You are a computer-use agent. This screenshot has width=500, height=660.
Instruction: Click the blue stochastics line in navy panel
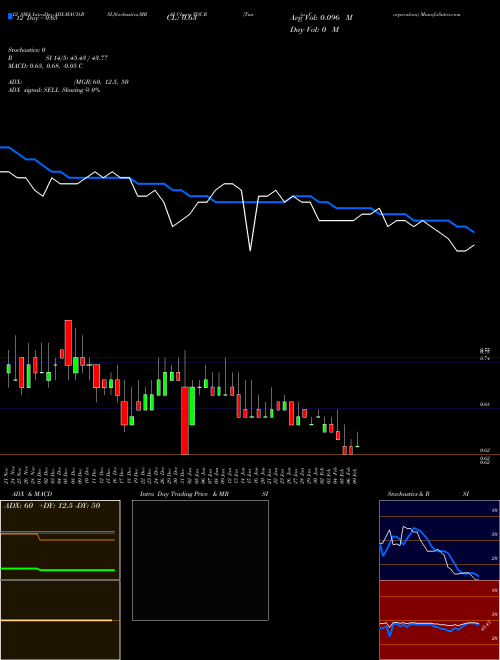(x=429, y=551)
